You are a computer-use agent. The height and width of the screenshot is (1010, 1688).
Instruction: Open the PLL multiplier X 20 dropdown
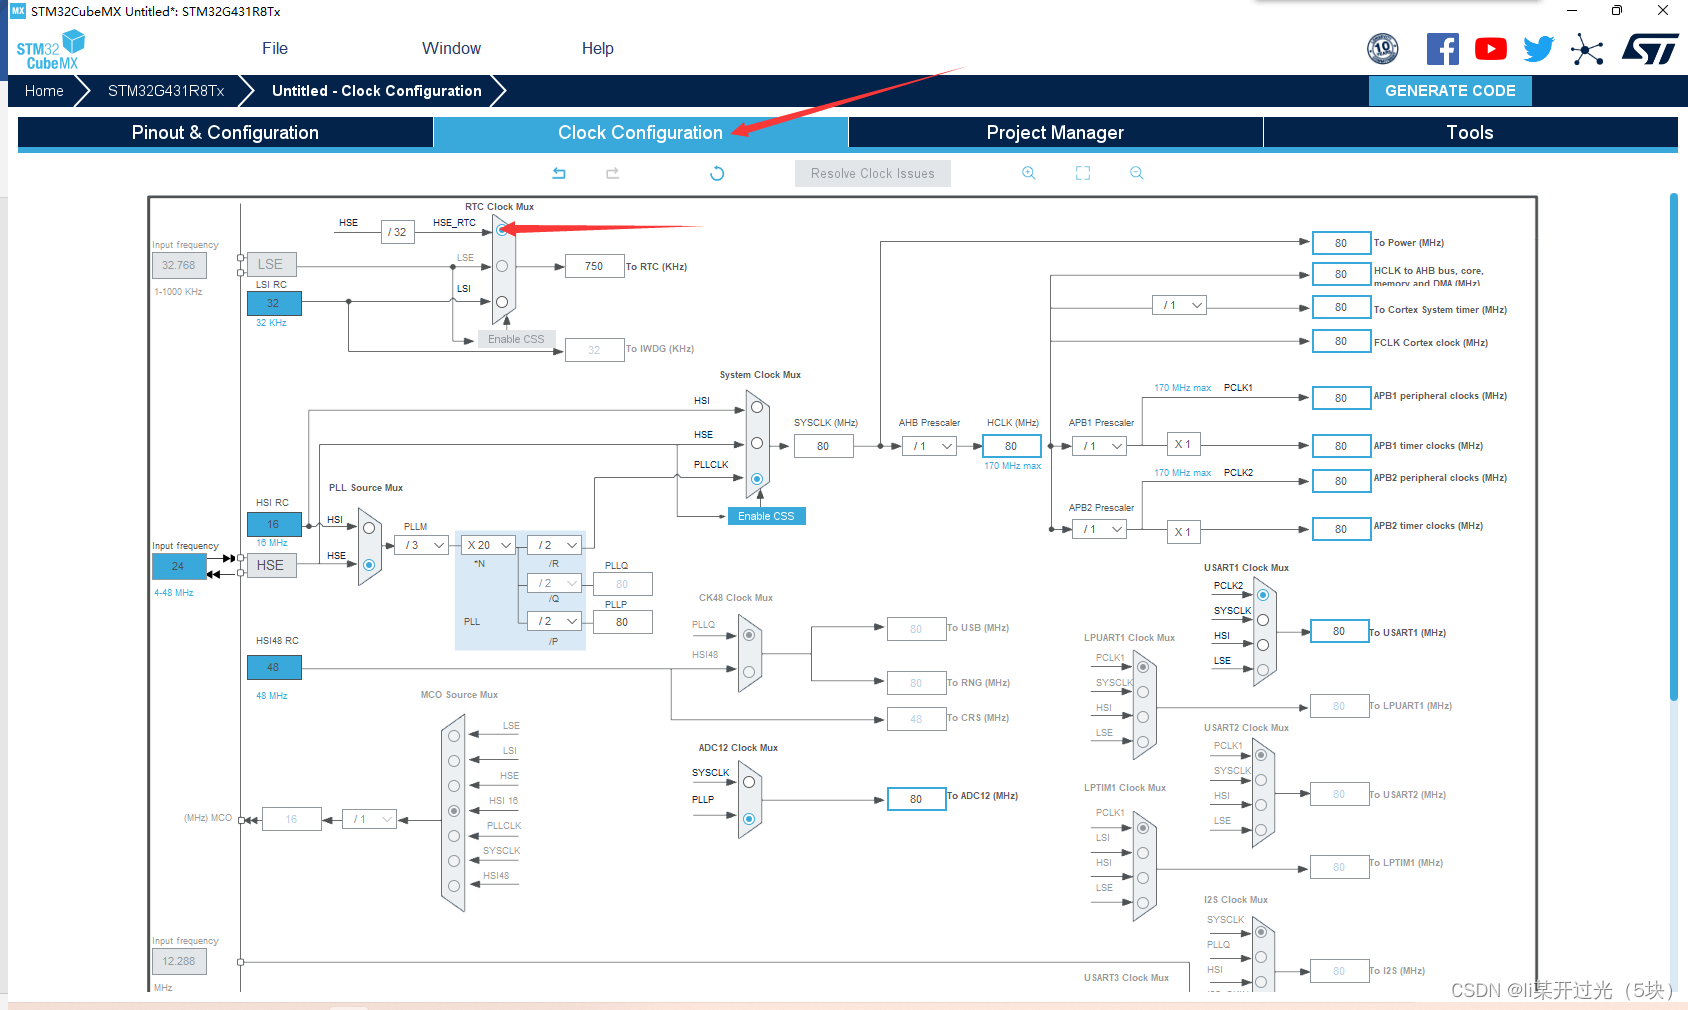(489, 545)
